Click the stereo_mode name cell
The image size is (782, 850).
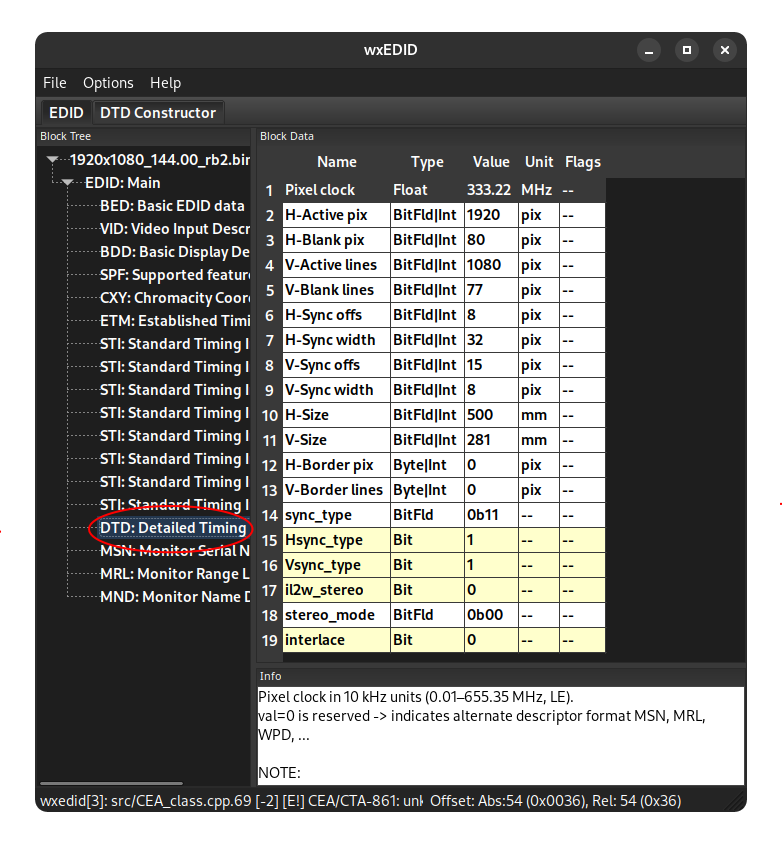pyautogui.click(x=336, y=615)
